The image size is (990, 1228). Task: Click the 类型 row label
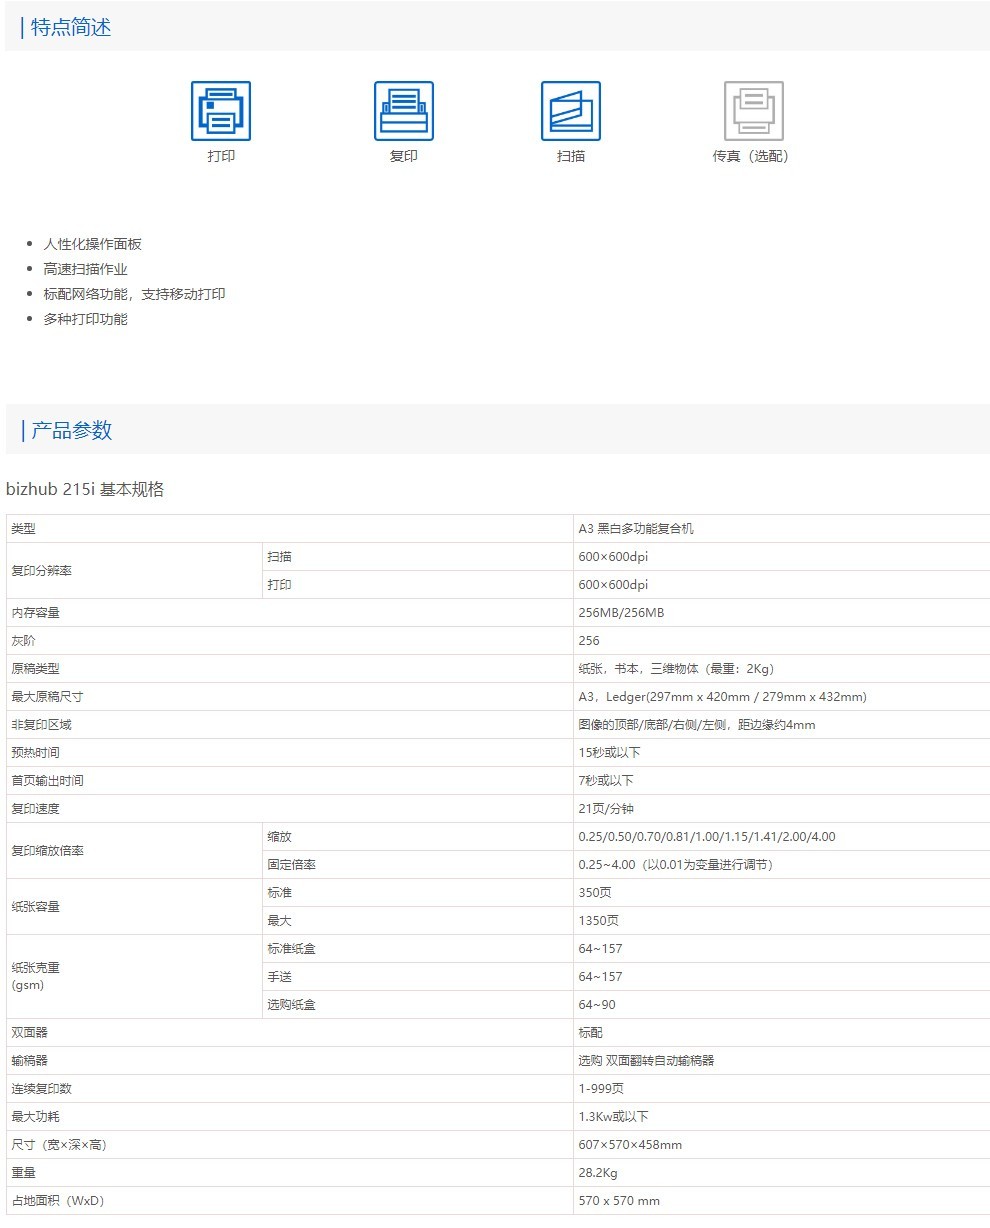tap(23, 529)
